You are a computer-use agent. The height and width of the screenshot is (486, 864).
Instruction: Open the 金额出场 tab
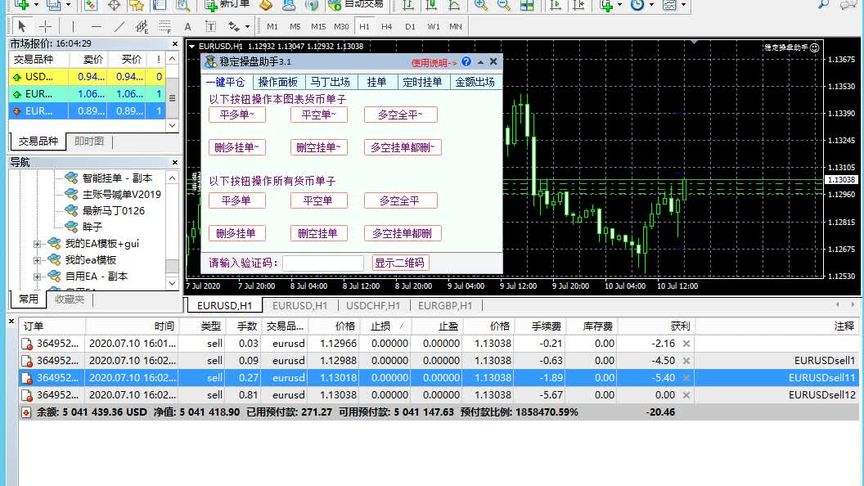475,82
